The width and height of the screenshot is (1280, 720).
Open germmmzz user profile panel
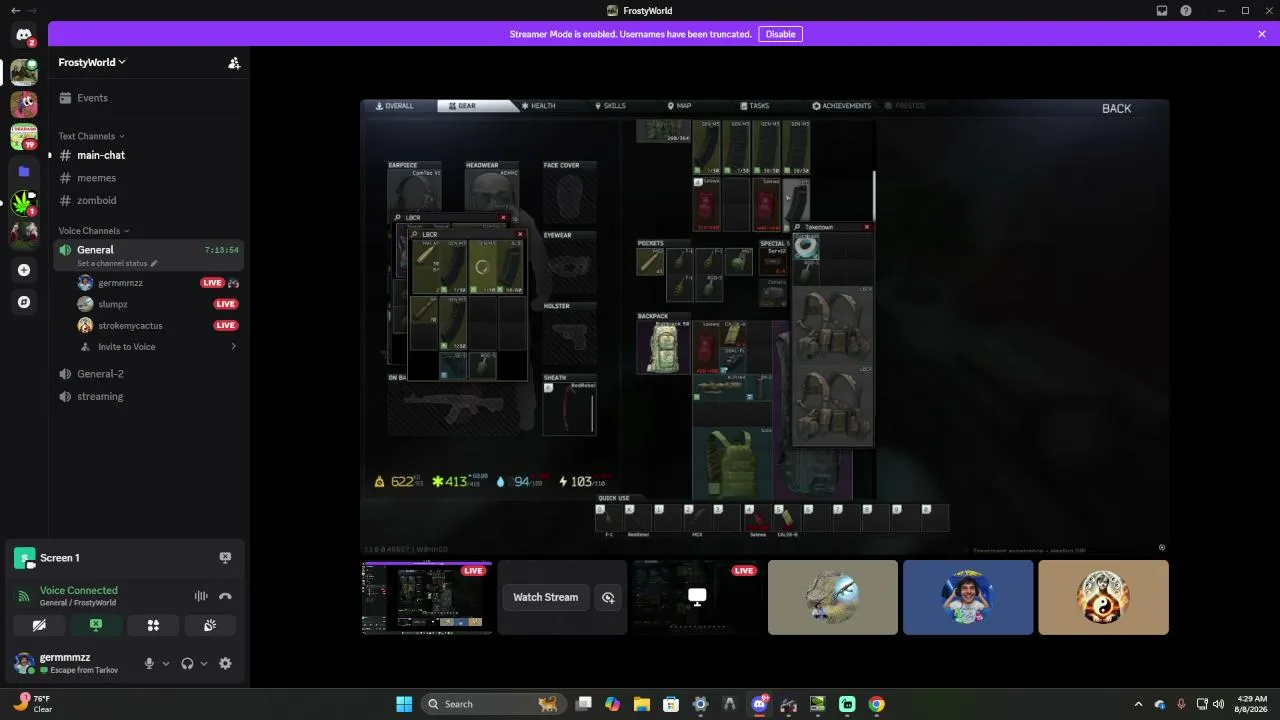coord(72,663)
